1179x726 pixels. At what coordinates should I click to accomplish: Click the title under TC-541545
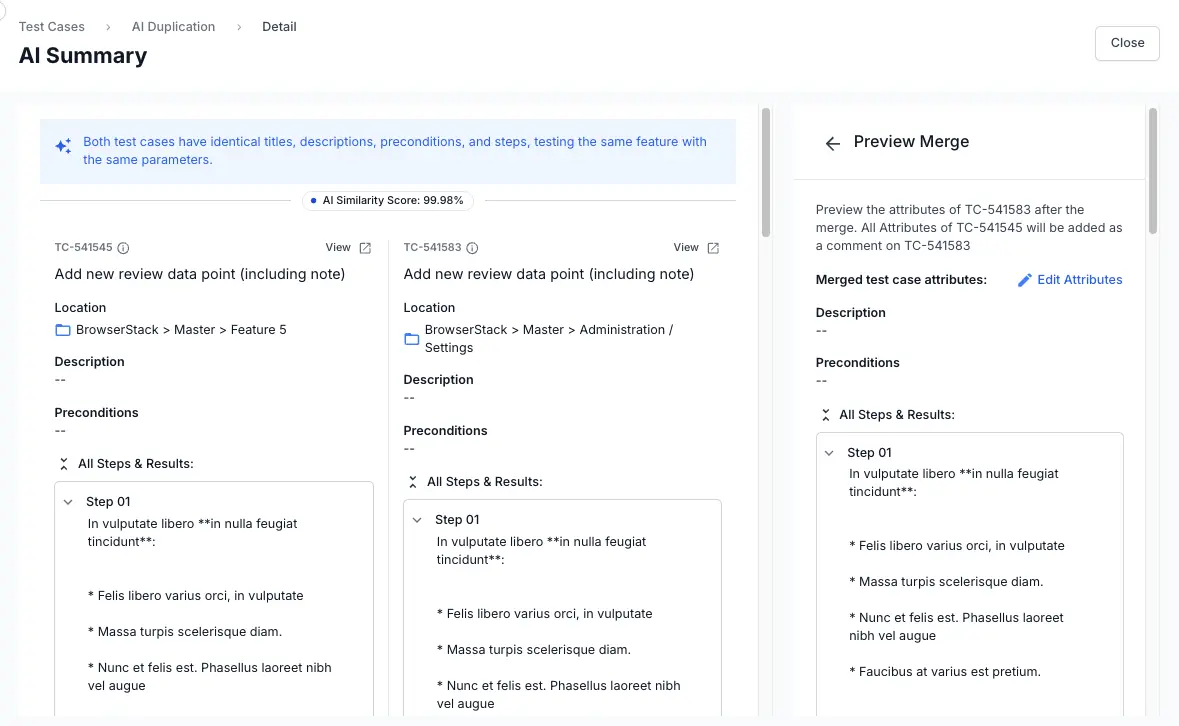pyautogui.click(x=200, y=274)
